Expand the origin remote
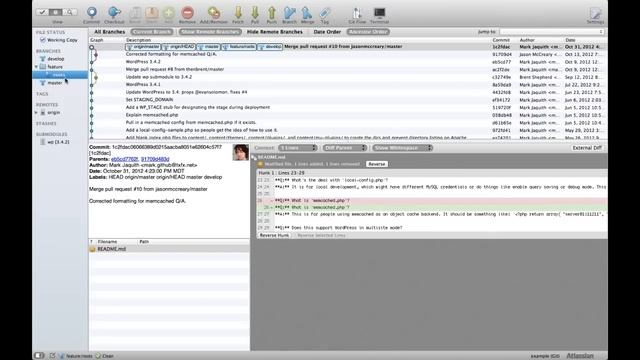 coord(36,112)
